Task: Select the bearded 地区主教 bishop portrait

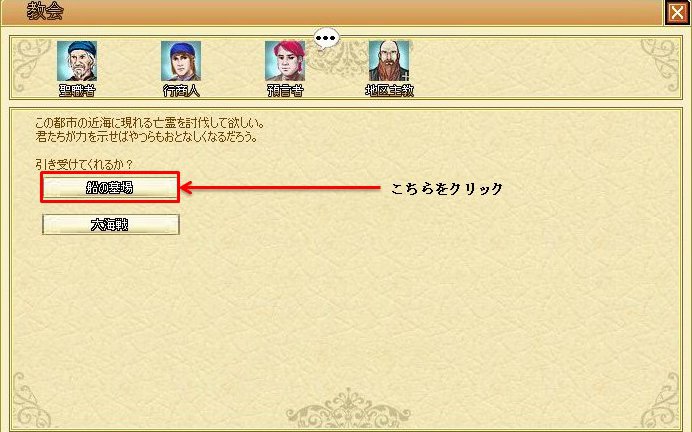Action: tap(389, 61)
